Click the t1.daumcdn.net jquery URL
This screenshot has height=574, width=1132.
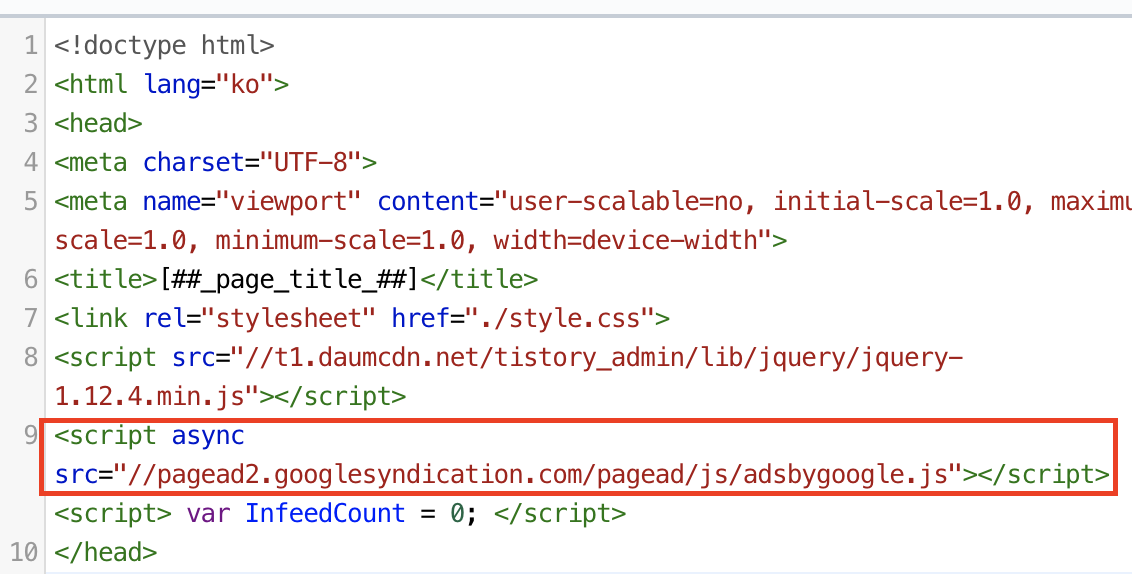coord(596,357)
